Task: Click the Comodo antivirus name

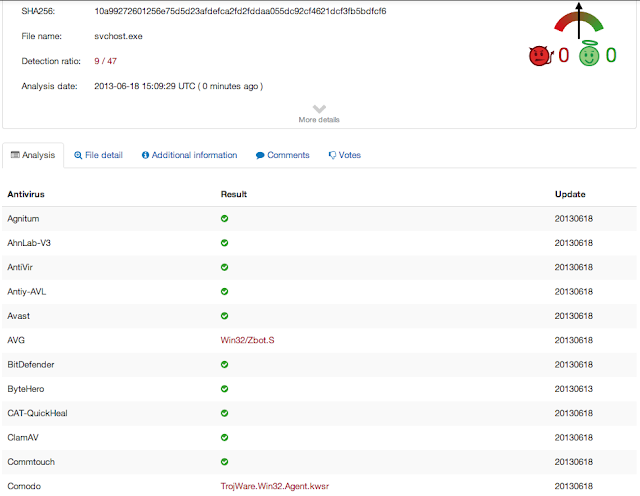Action: pyautogui.click(x=24, y=486)
